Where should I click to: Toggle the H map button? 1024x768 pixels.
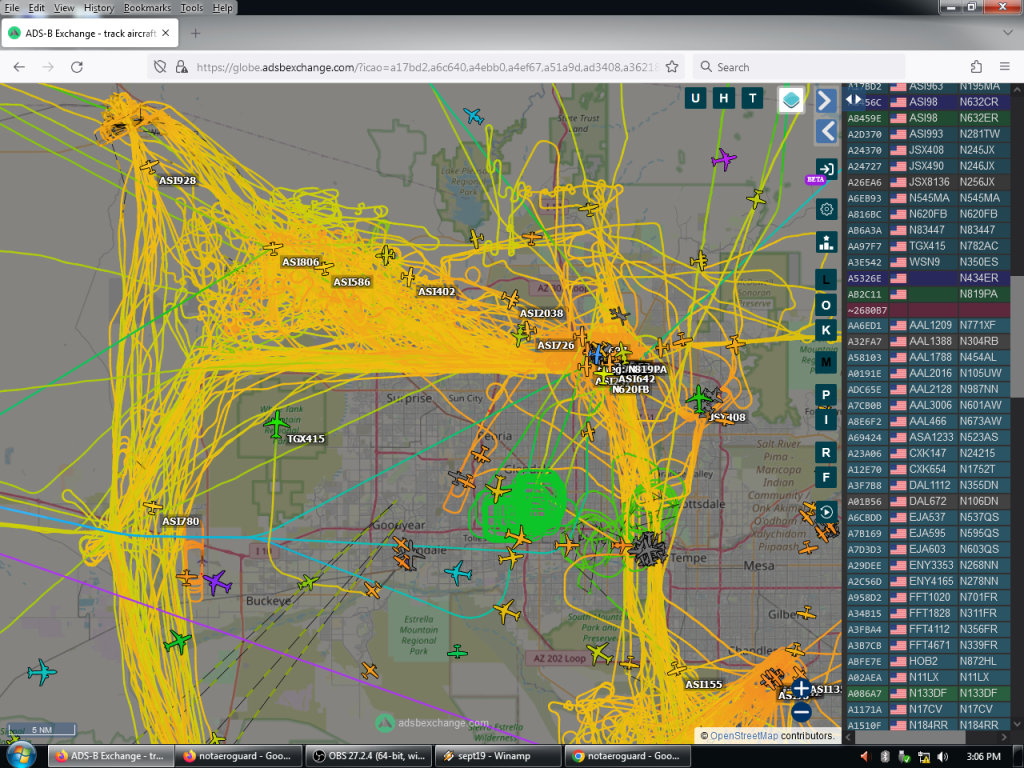724,99
